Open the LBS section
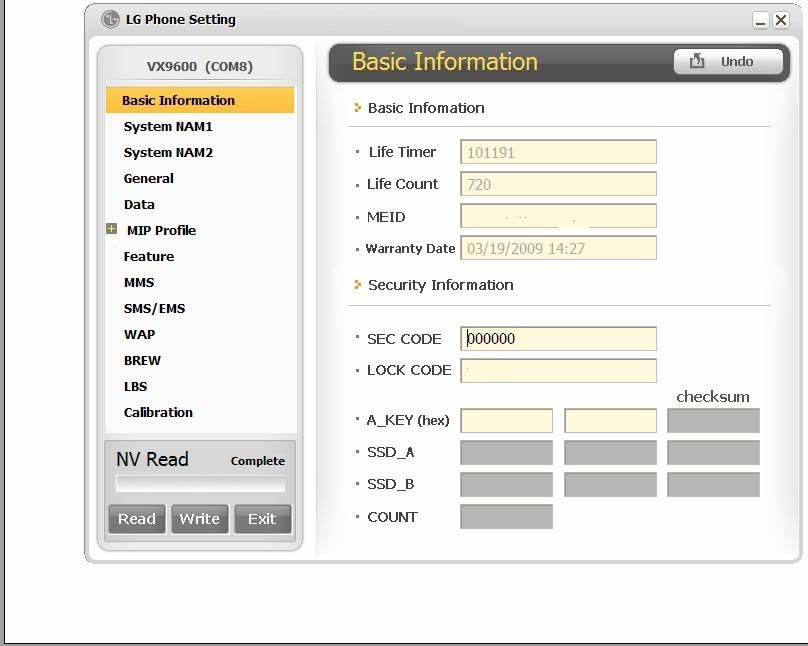 135,386
